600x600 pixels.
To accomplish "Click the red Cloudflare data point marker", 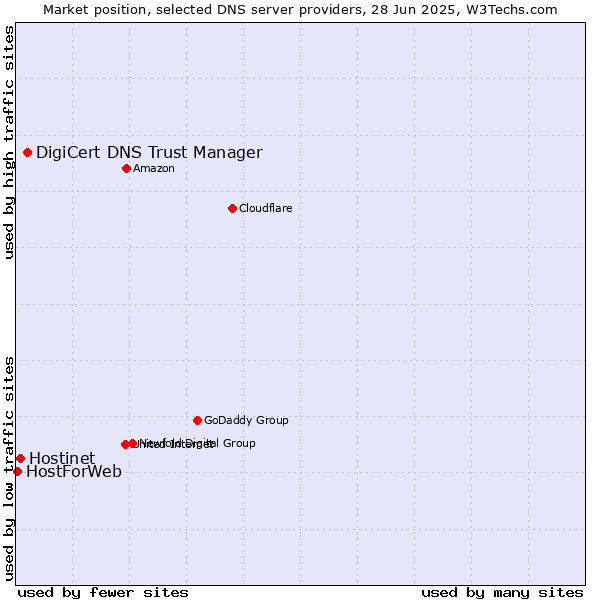I will [232, 209].
